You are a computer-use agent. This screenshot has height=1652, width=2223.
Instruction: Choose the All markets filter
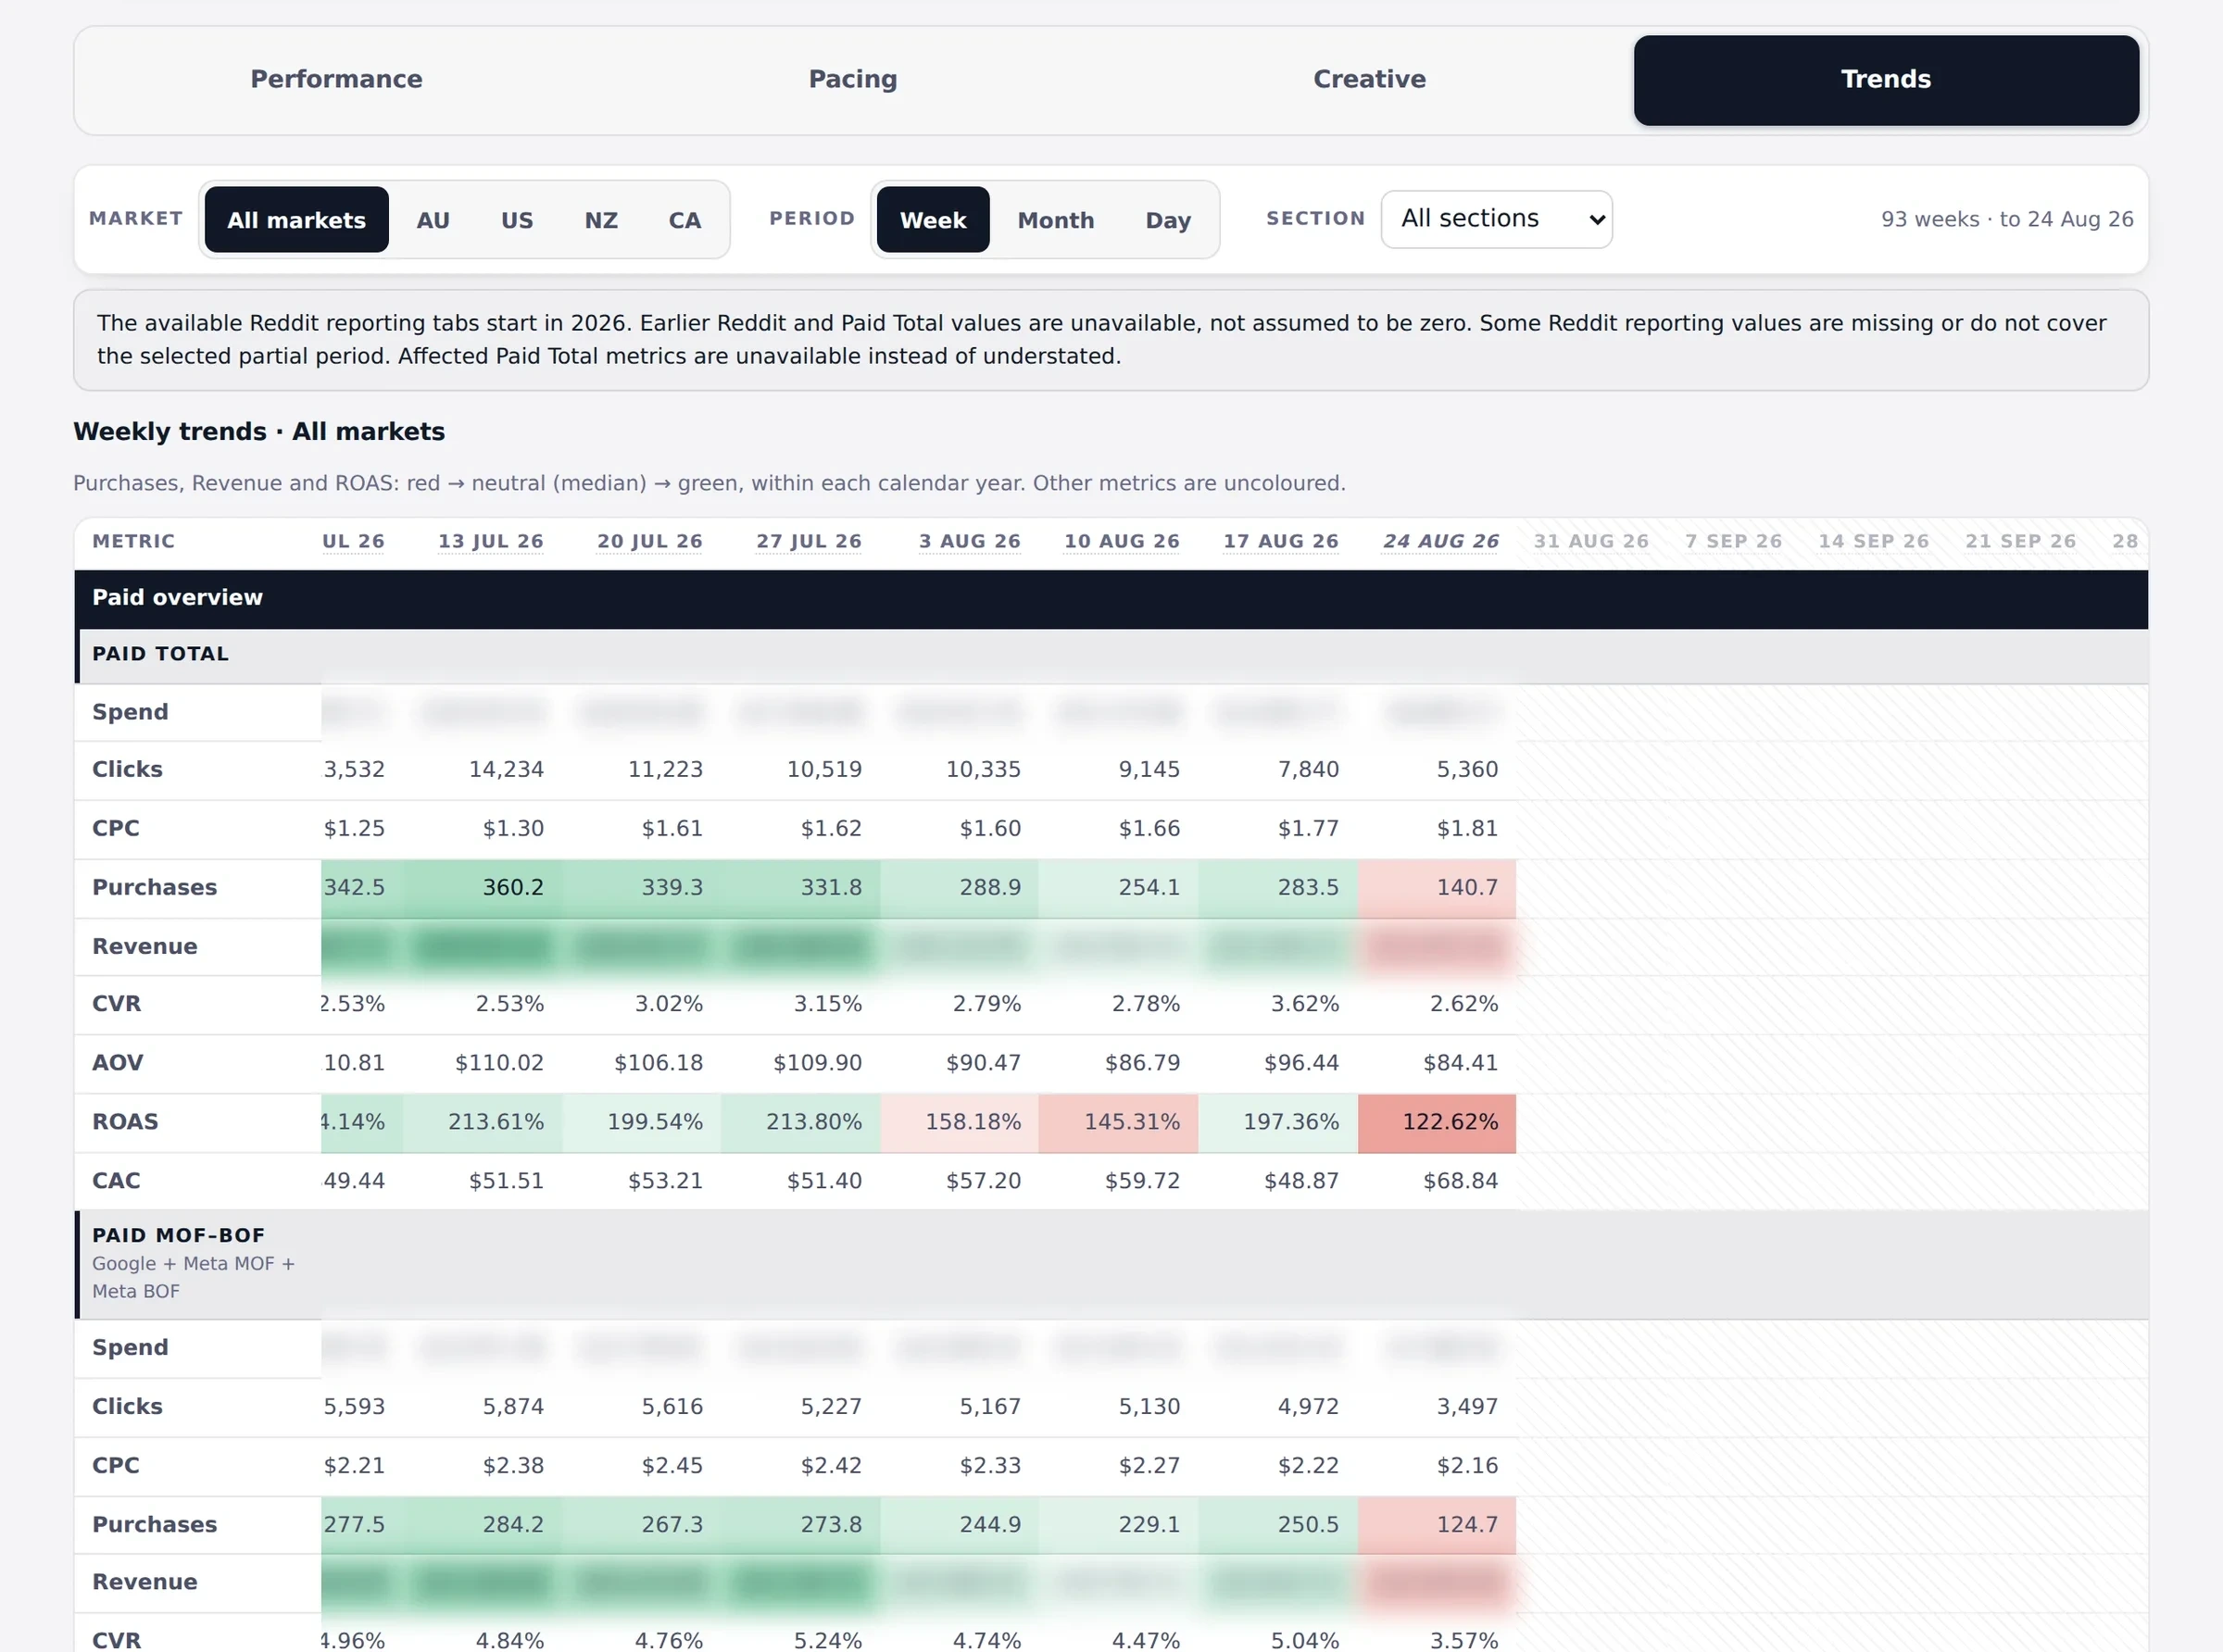click(296, 220)
